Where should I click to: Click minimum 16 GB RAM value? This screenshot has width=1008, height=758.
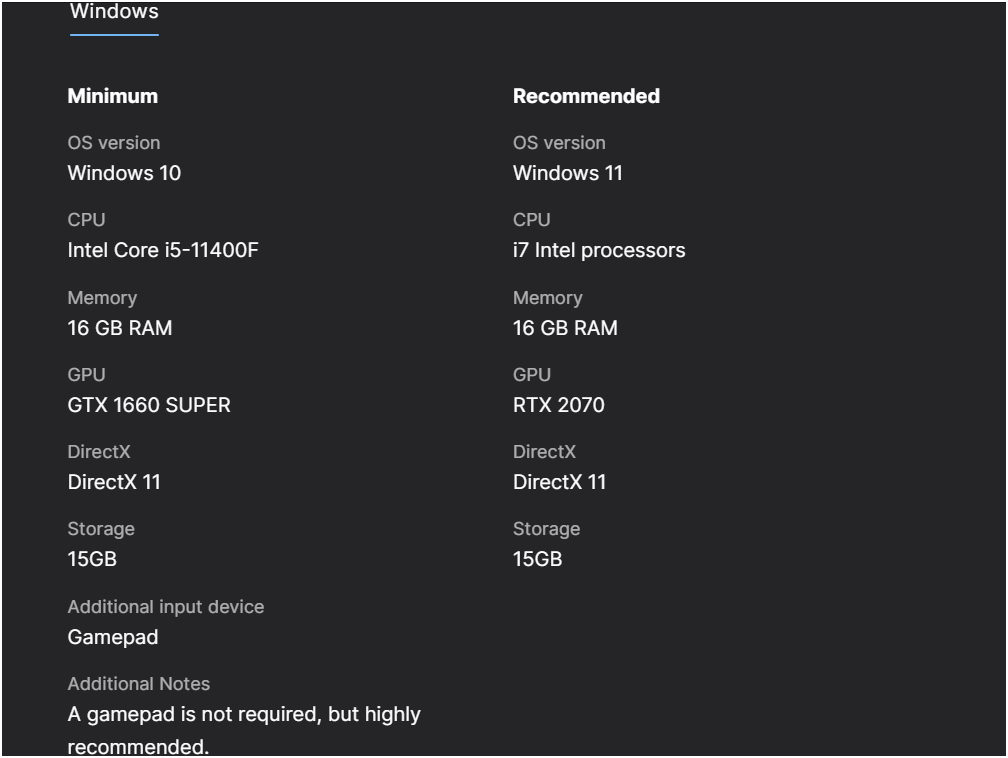coord(120,328)
